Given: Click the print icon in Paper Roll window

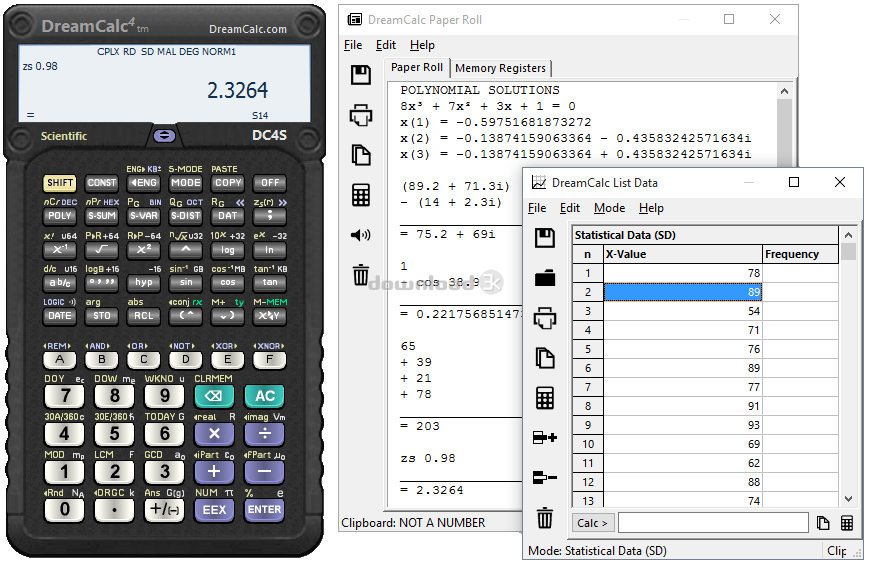Looking at the screenshot, I should coord(361,115).
